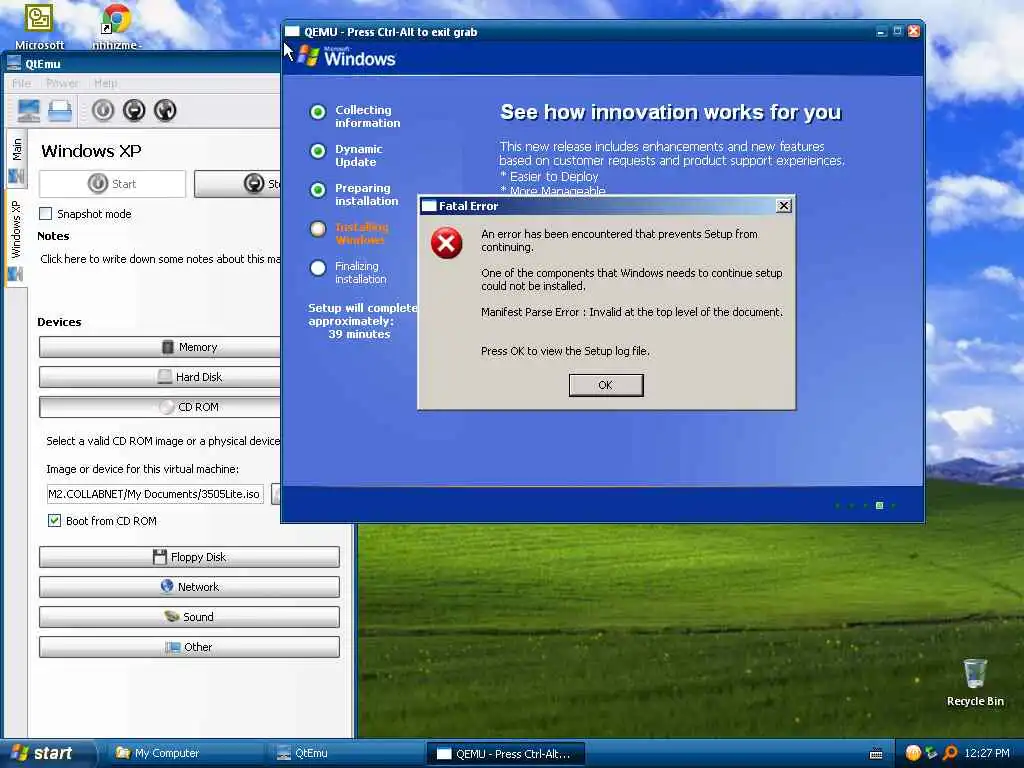Screen dimensions: 1024x768
Task: Click the taskbar clock showing 12:27 PM
Action: pos(987,753)
